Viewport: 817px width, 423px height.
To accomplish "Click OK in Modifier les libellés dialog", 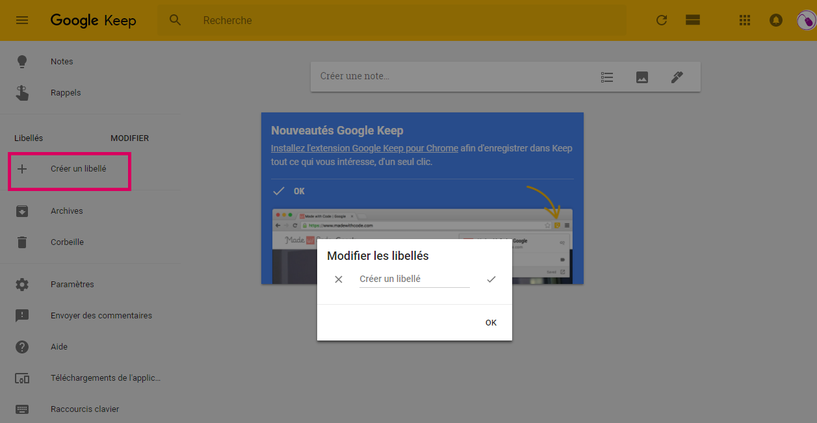I will click(x=491, y=323).
